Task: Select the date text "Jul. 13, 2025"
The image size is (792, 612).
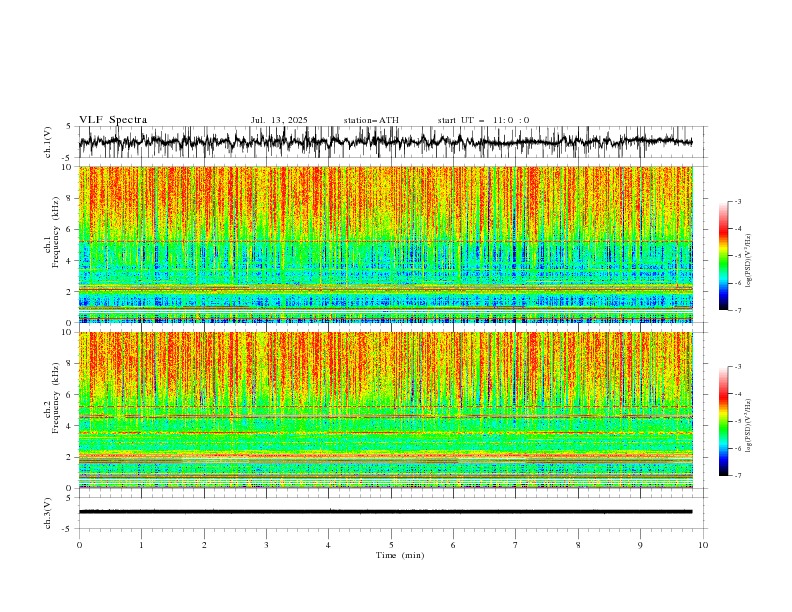Action: click(279, 120)
